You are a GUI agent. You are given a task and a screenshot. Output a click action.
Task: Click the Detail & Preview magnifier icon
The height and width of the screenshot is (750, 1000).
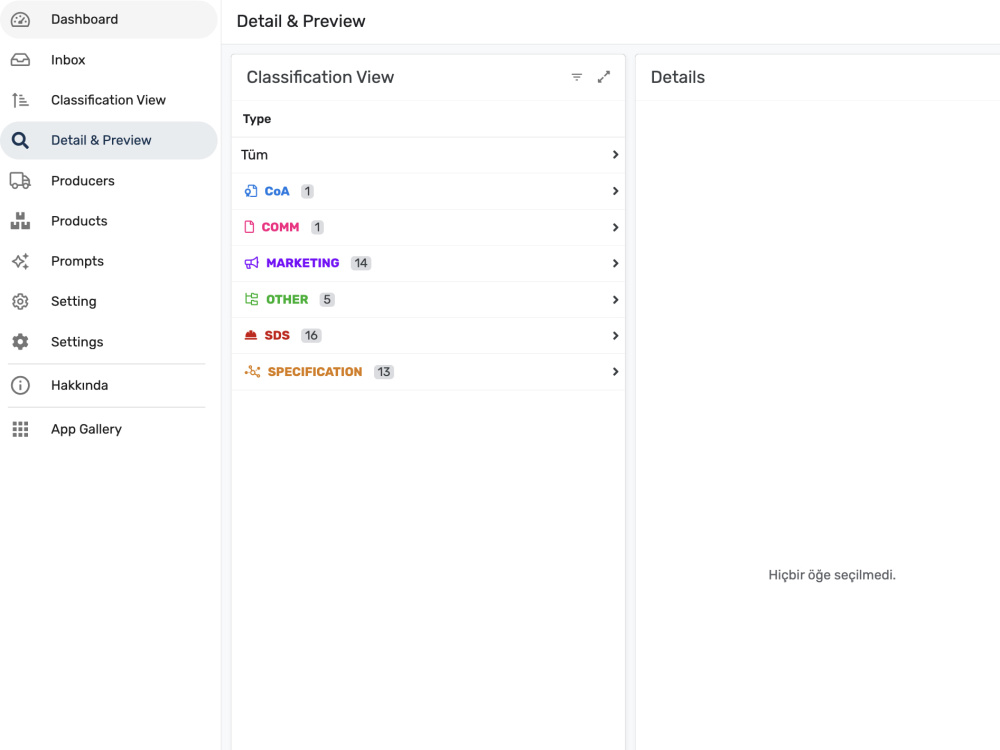pos(20,140)
